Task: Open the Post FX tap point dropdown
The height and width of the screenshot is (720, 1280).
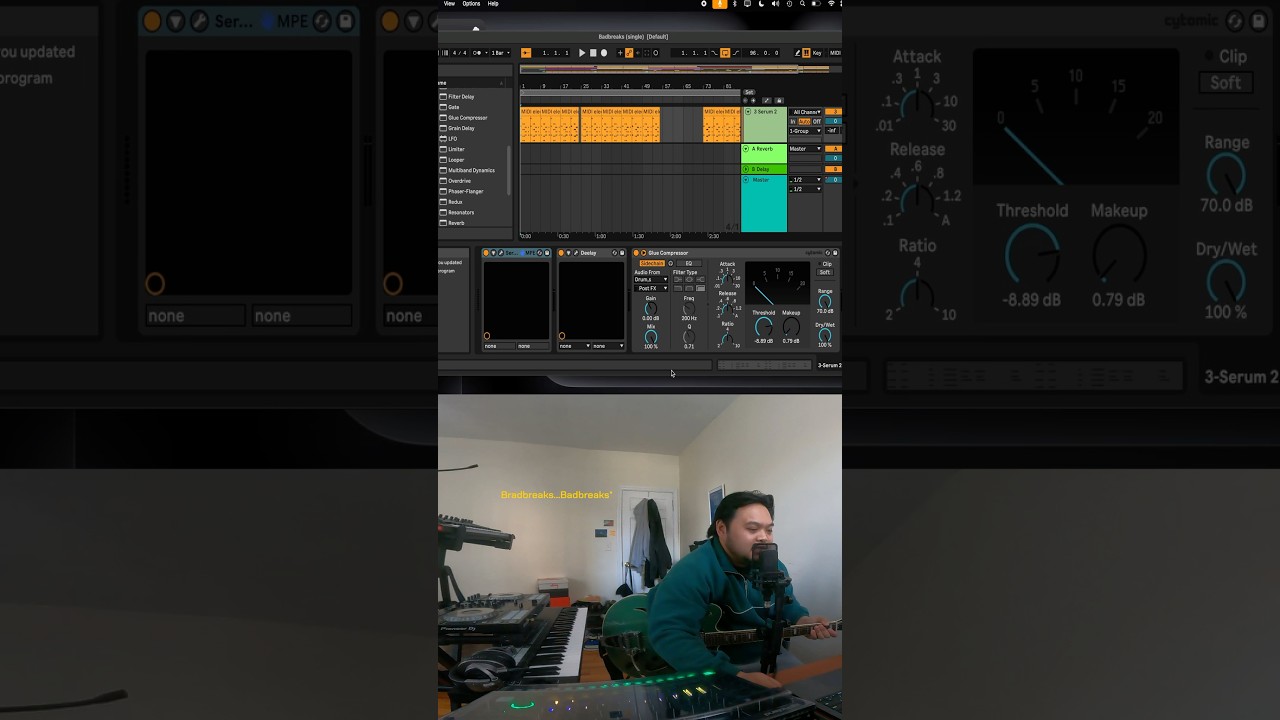Action: 651,288
